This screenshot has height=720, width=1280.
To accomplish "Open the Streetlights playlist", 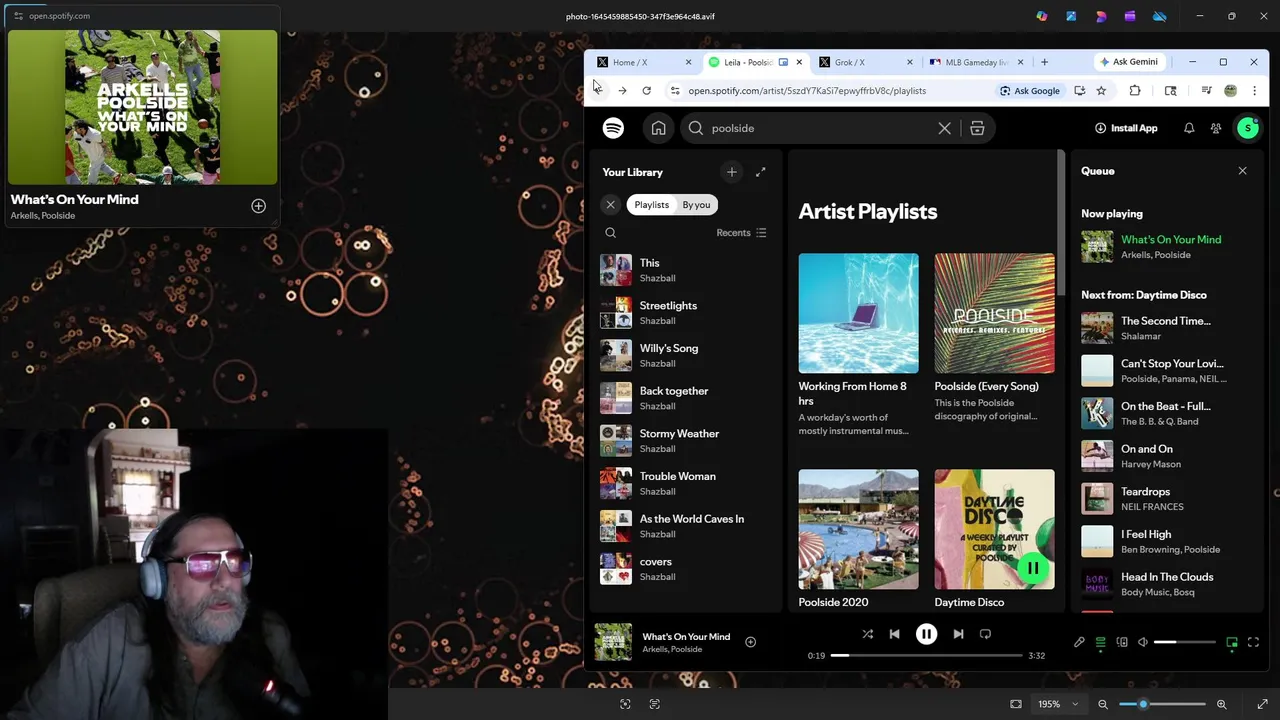I will click(x=686, y=313).
